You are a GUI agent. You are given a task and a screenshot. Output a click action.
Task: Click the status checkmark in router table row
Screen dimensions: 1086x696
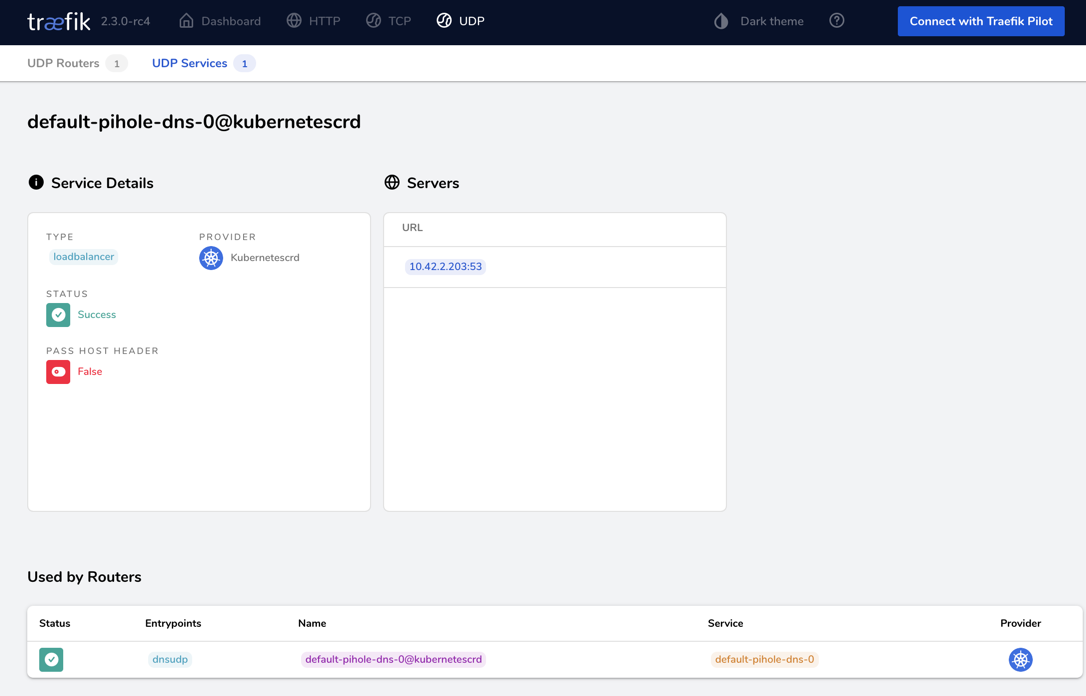tap(50, 659)
